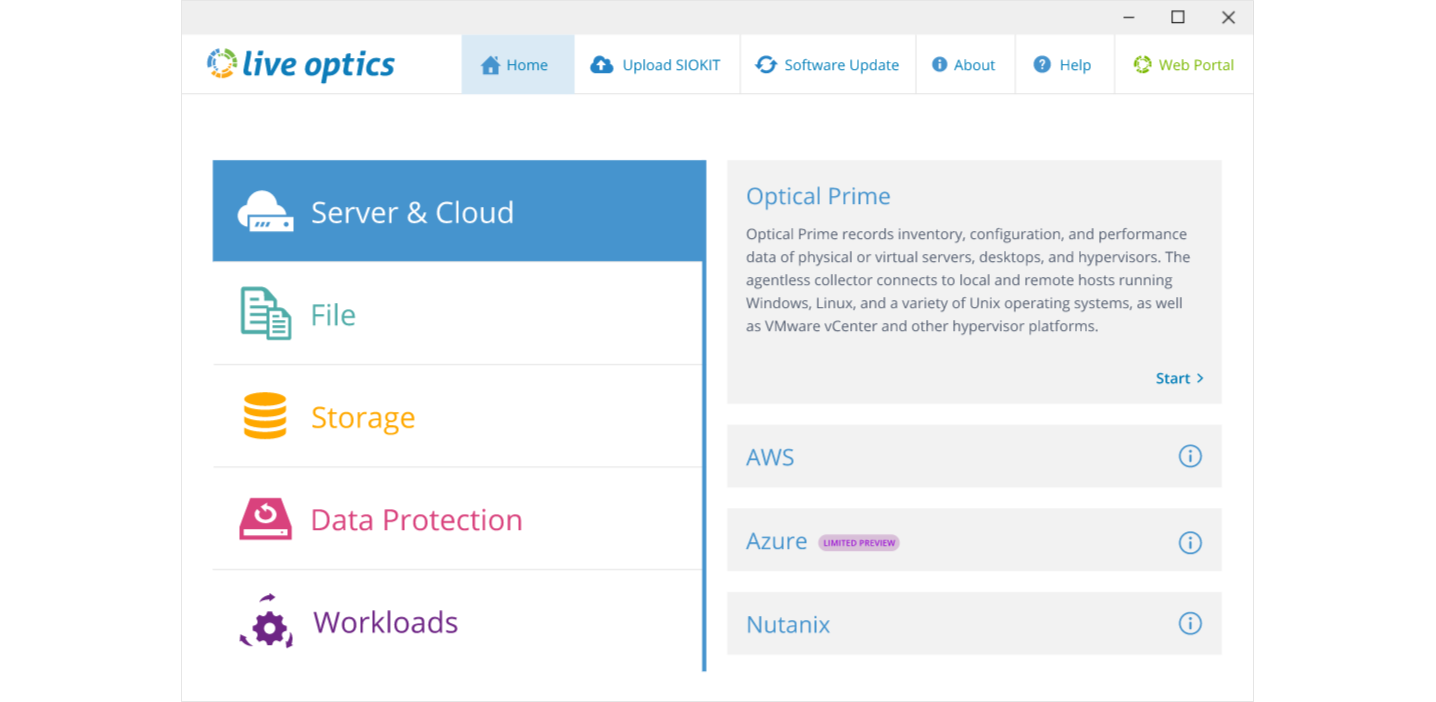The image size is (1436, 702).
Task: Expand the Azure collector panel
Action: click(x=974, y=540)
